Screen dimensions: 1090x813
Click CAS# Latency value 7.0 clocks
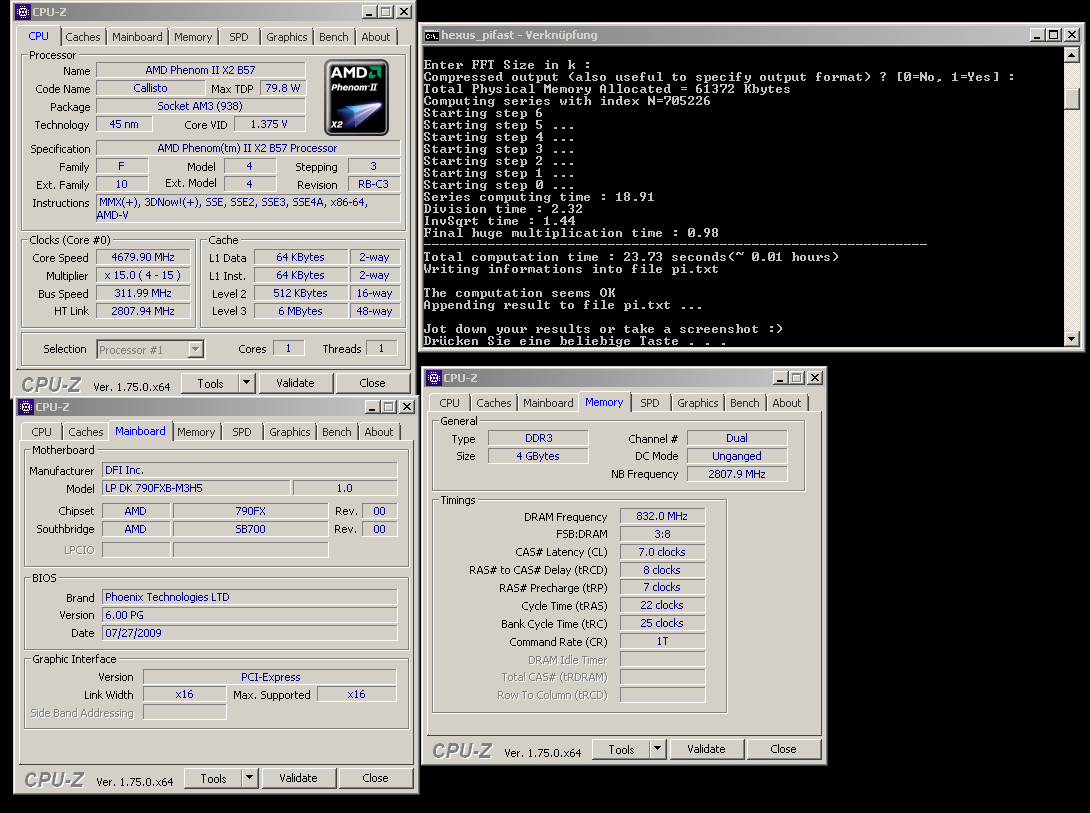coord(662,552)
